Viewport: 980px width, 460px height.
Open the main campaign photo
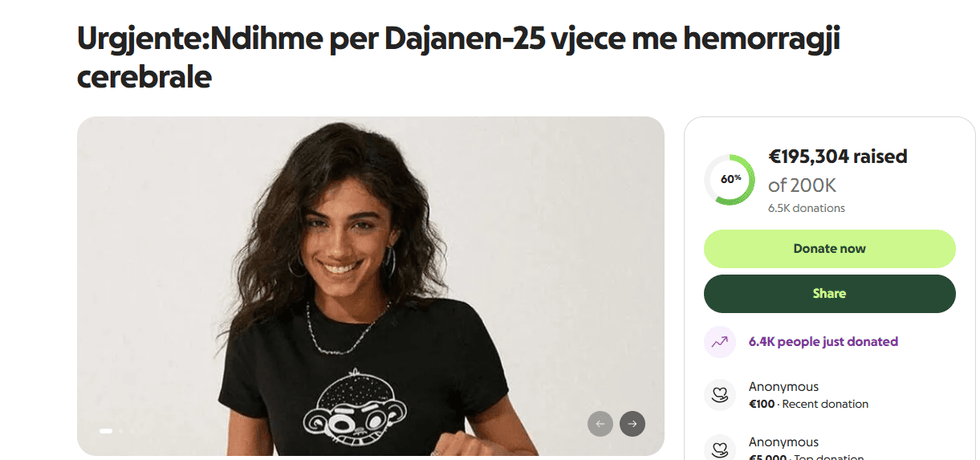(371, 286)
